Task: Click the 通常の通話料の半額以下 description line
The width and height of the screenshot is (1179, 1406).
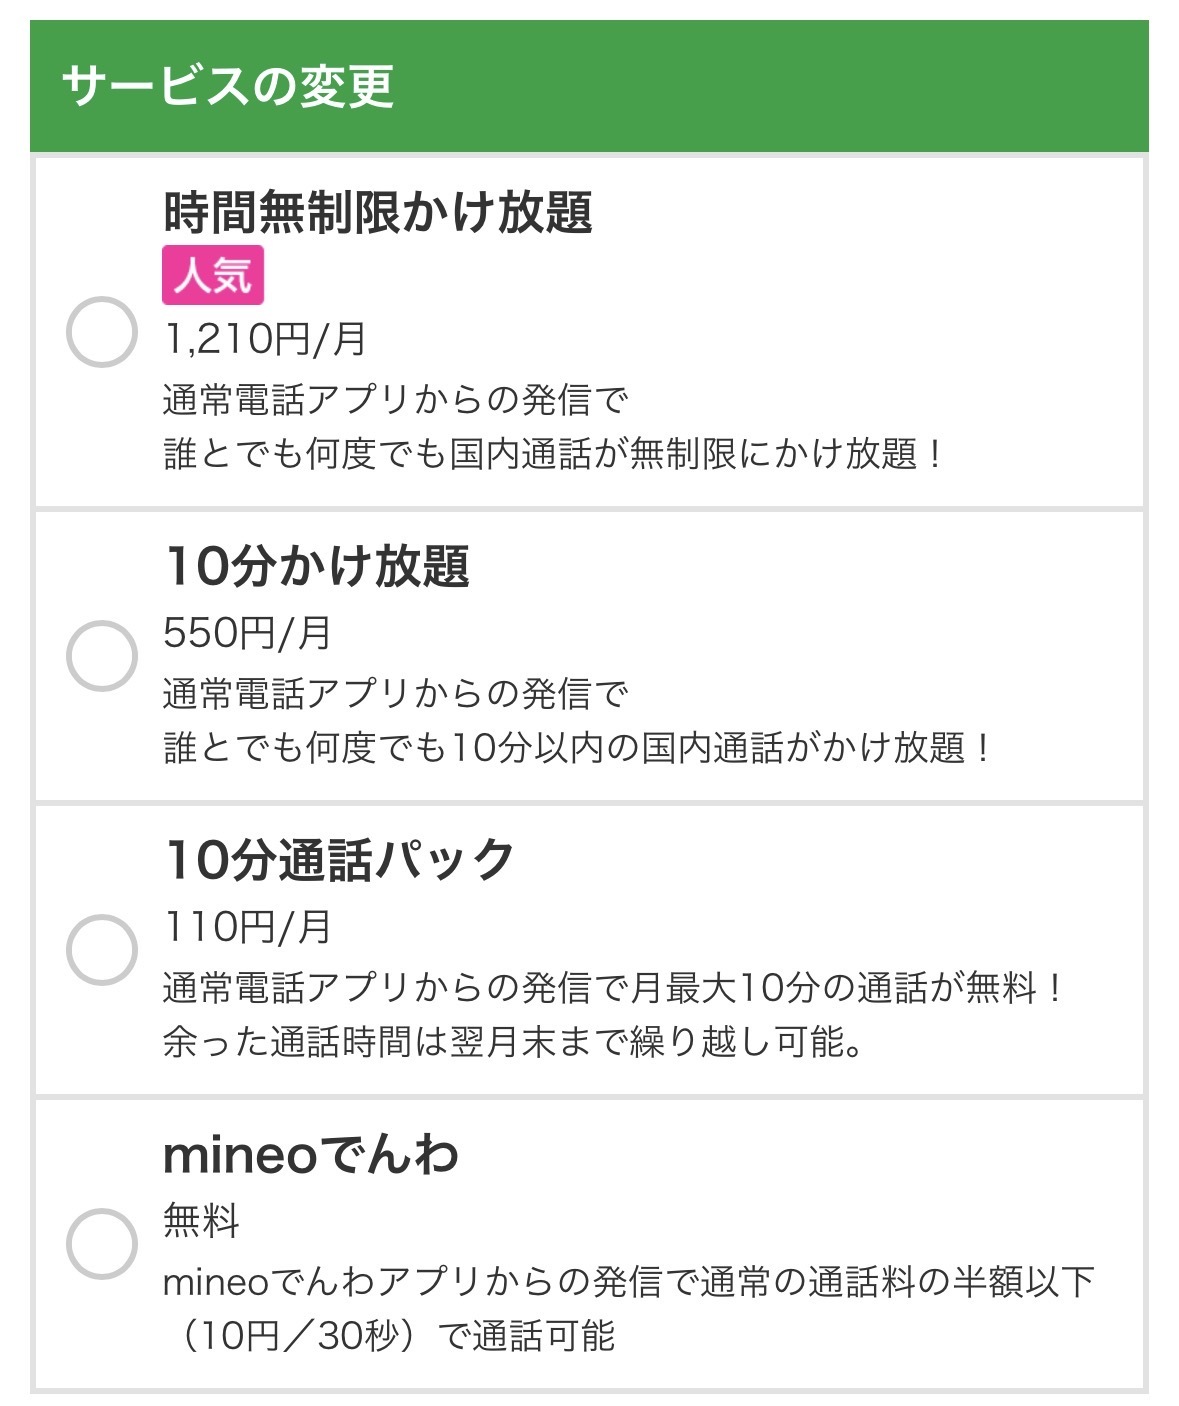Action: (x=629, y=1282)
